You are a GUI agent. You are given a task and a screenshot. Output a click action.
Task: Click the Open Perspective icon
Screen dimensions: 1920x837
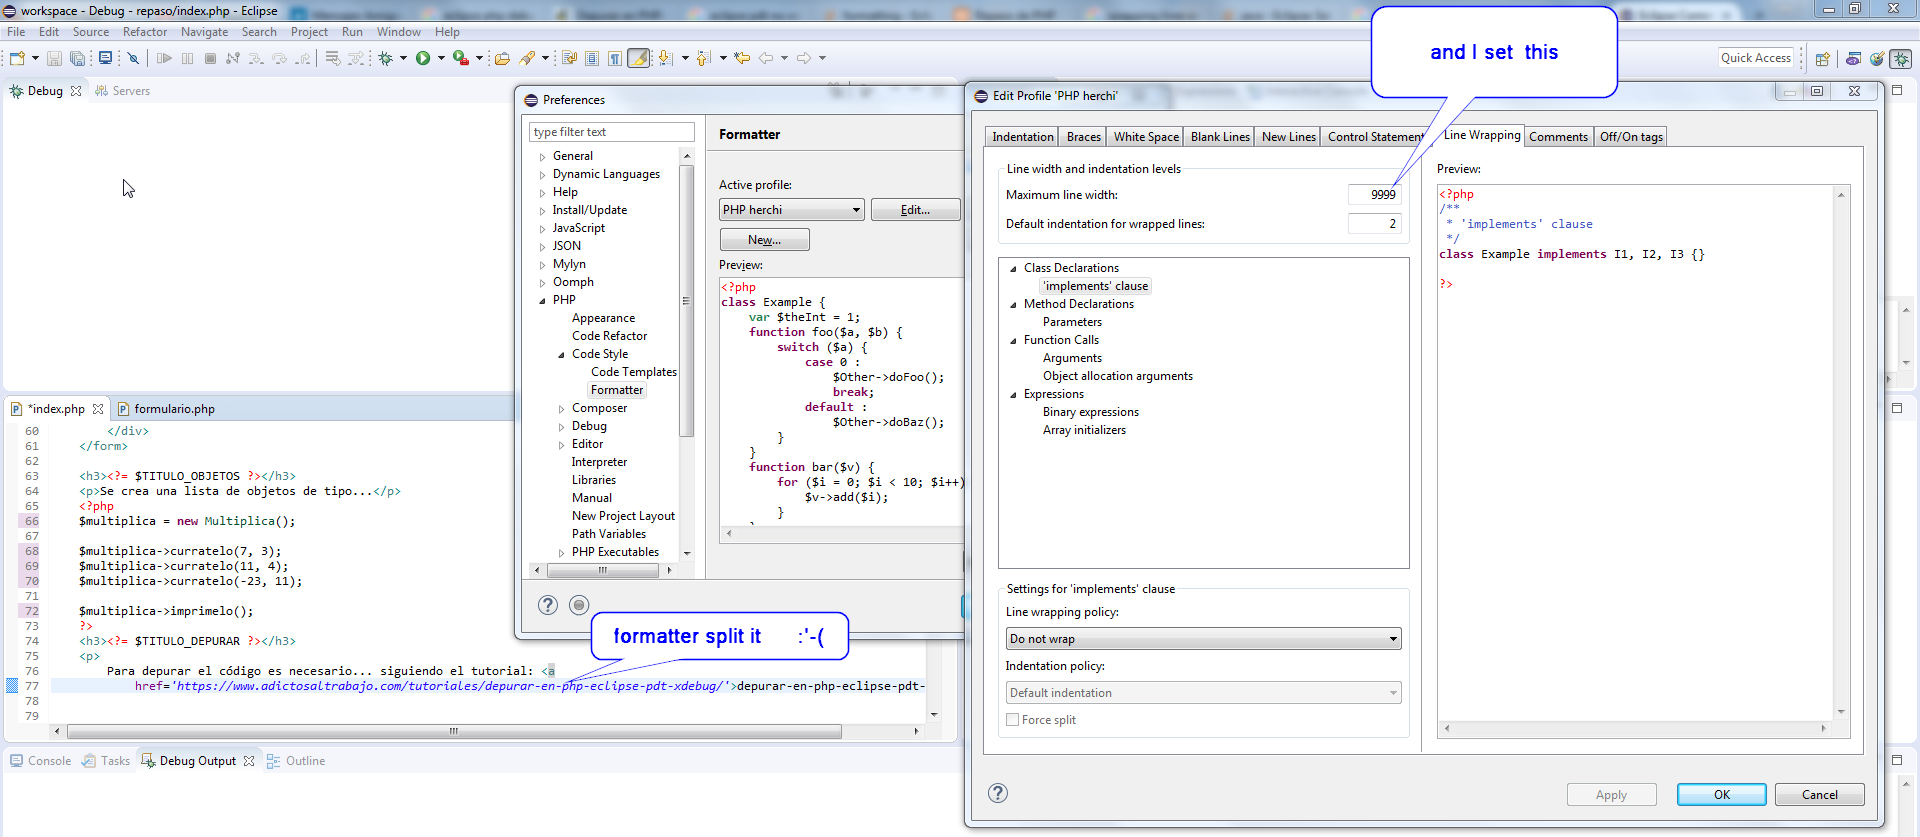click(1822, 58)
